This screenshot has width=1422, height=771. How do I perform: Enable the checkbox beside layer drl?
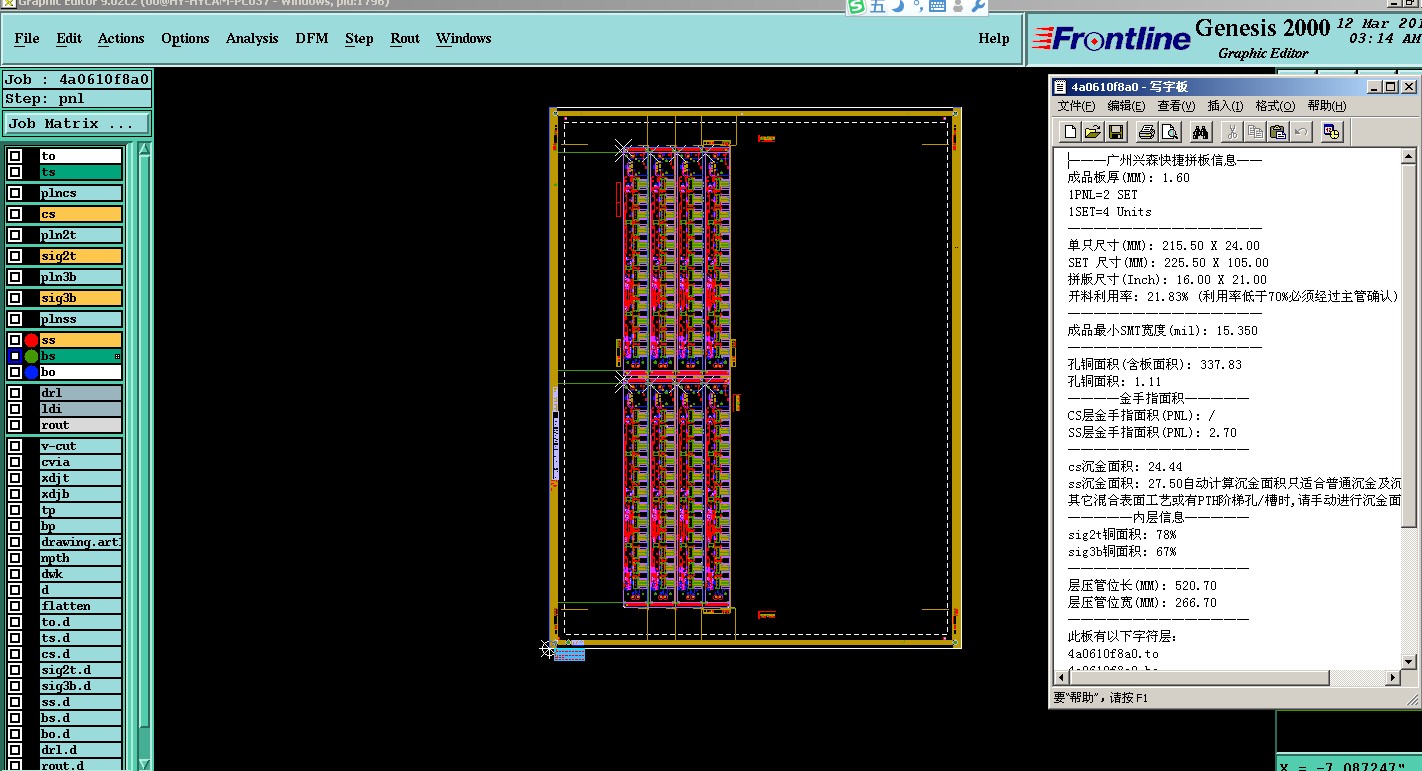coord(15,393)
